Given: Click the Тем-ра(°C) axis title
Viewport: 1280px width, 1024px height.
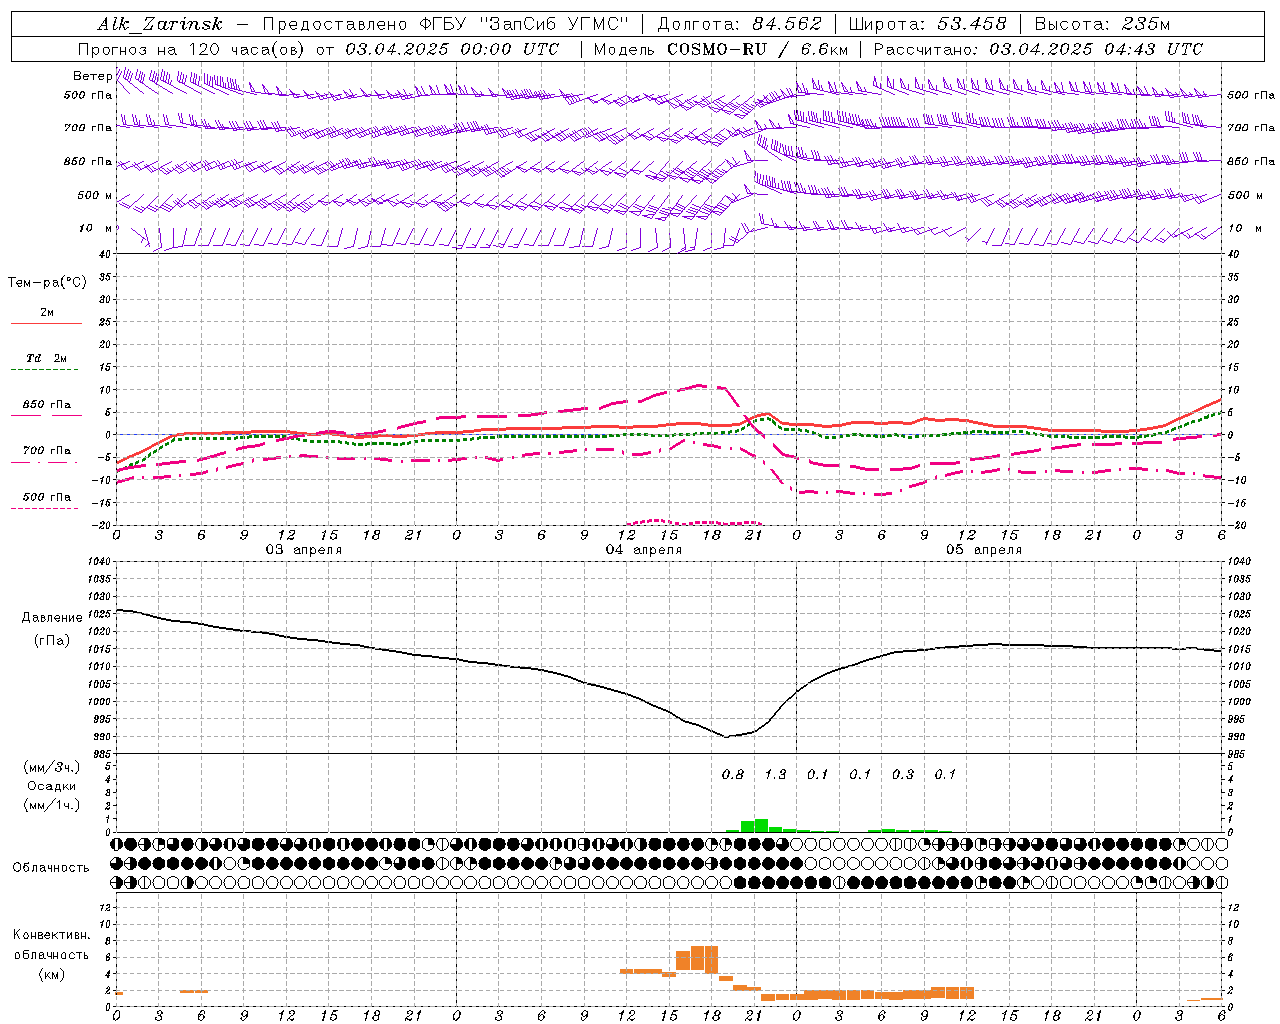Looking at the screenshot, I should [x=47, y=283].
